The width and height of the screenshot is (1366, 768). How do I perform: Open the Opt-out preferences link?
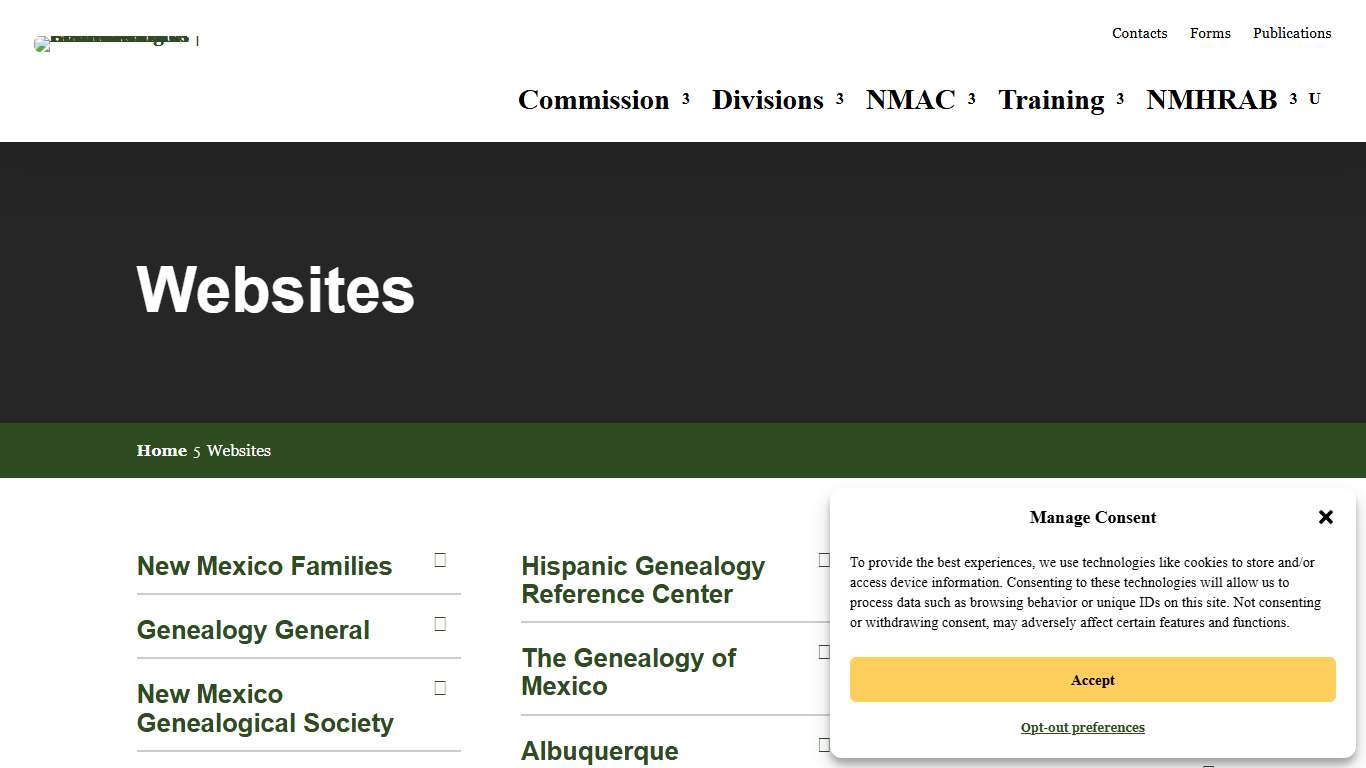[1083, 727]
